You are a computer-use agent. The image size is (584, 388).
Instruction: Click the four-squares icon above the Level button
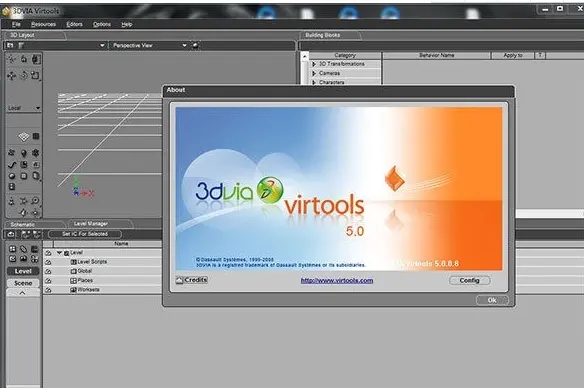pos(12,249)
